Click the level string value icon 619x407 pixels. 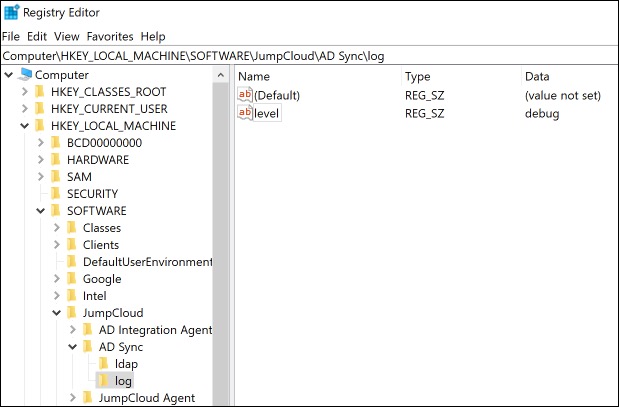pos(245,113)
